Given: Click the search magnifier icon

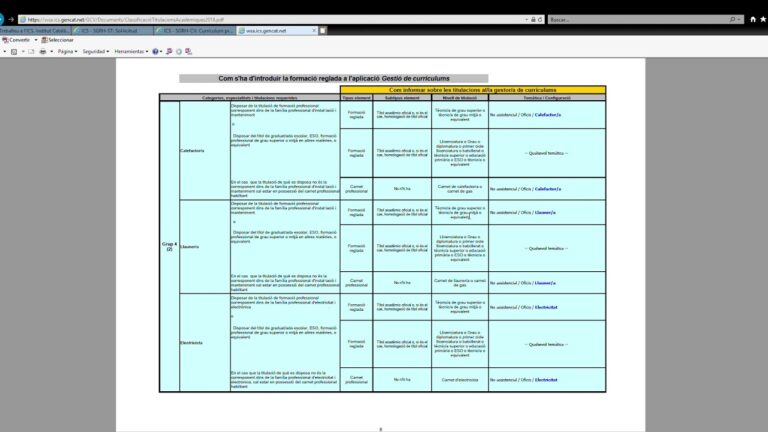Looking at the screenshot, I should click(x=732, y=20).
